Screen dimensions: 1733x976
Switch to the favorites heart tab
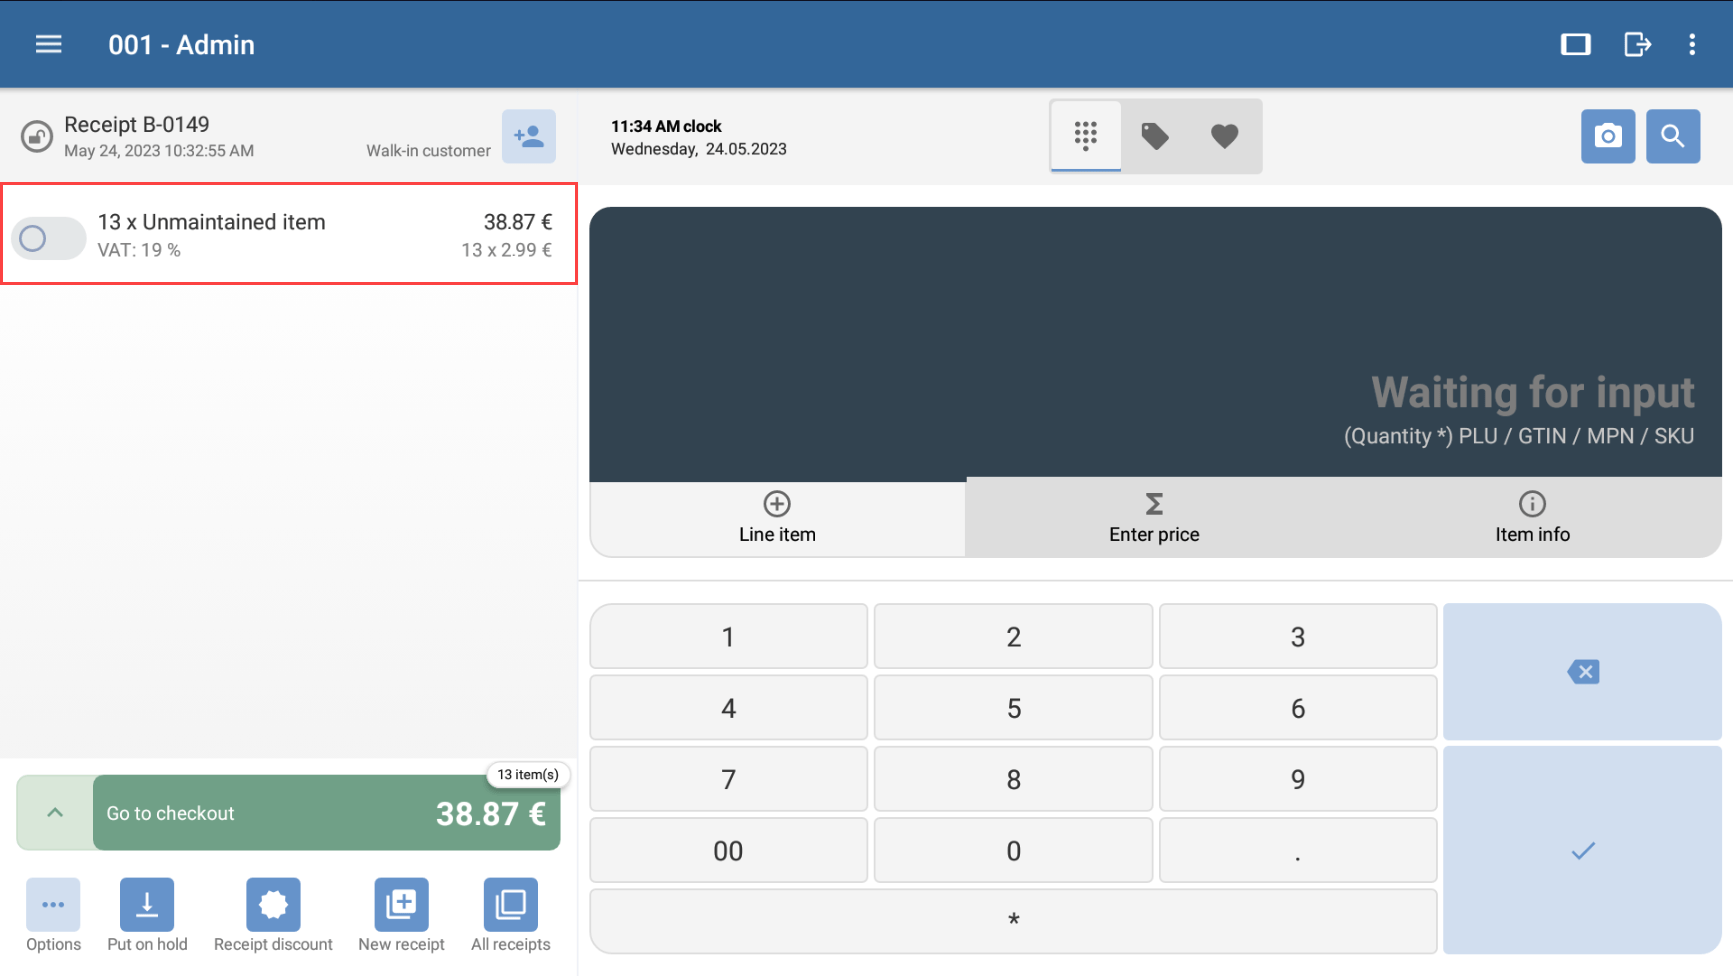(1225, 136)
